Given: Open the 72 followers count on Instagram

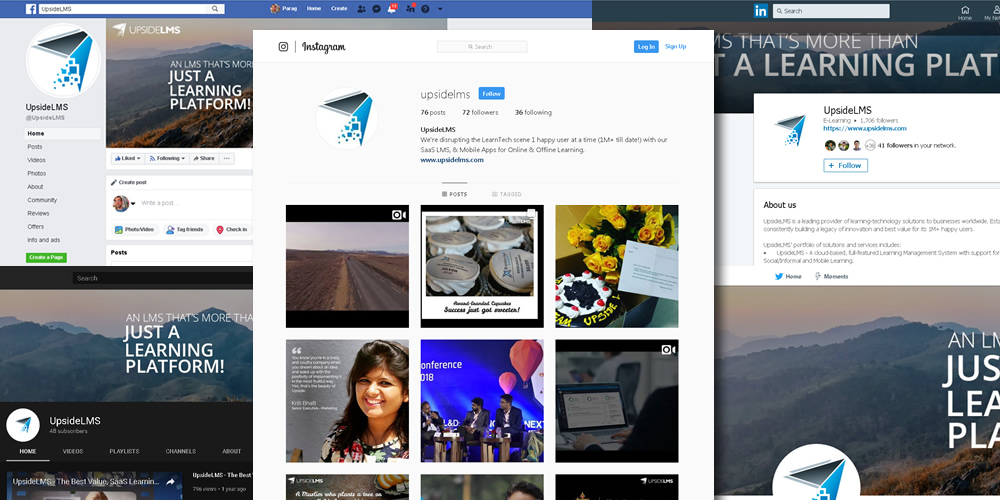Looking at the screenshot, I should (480, 113).
